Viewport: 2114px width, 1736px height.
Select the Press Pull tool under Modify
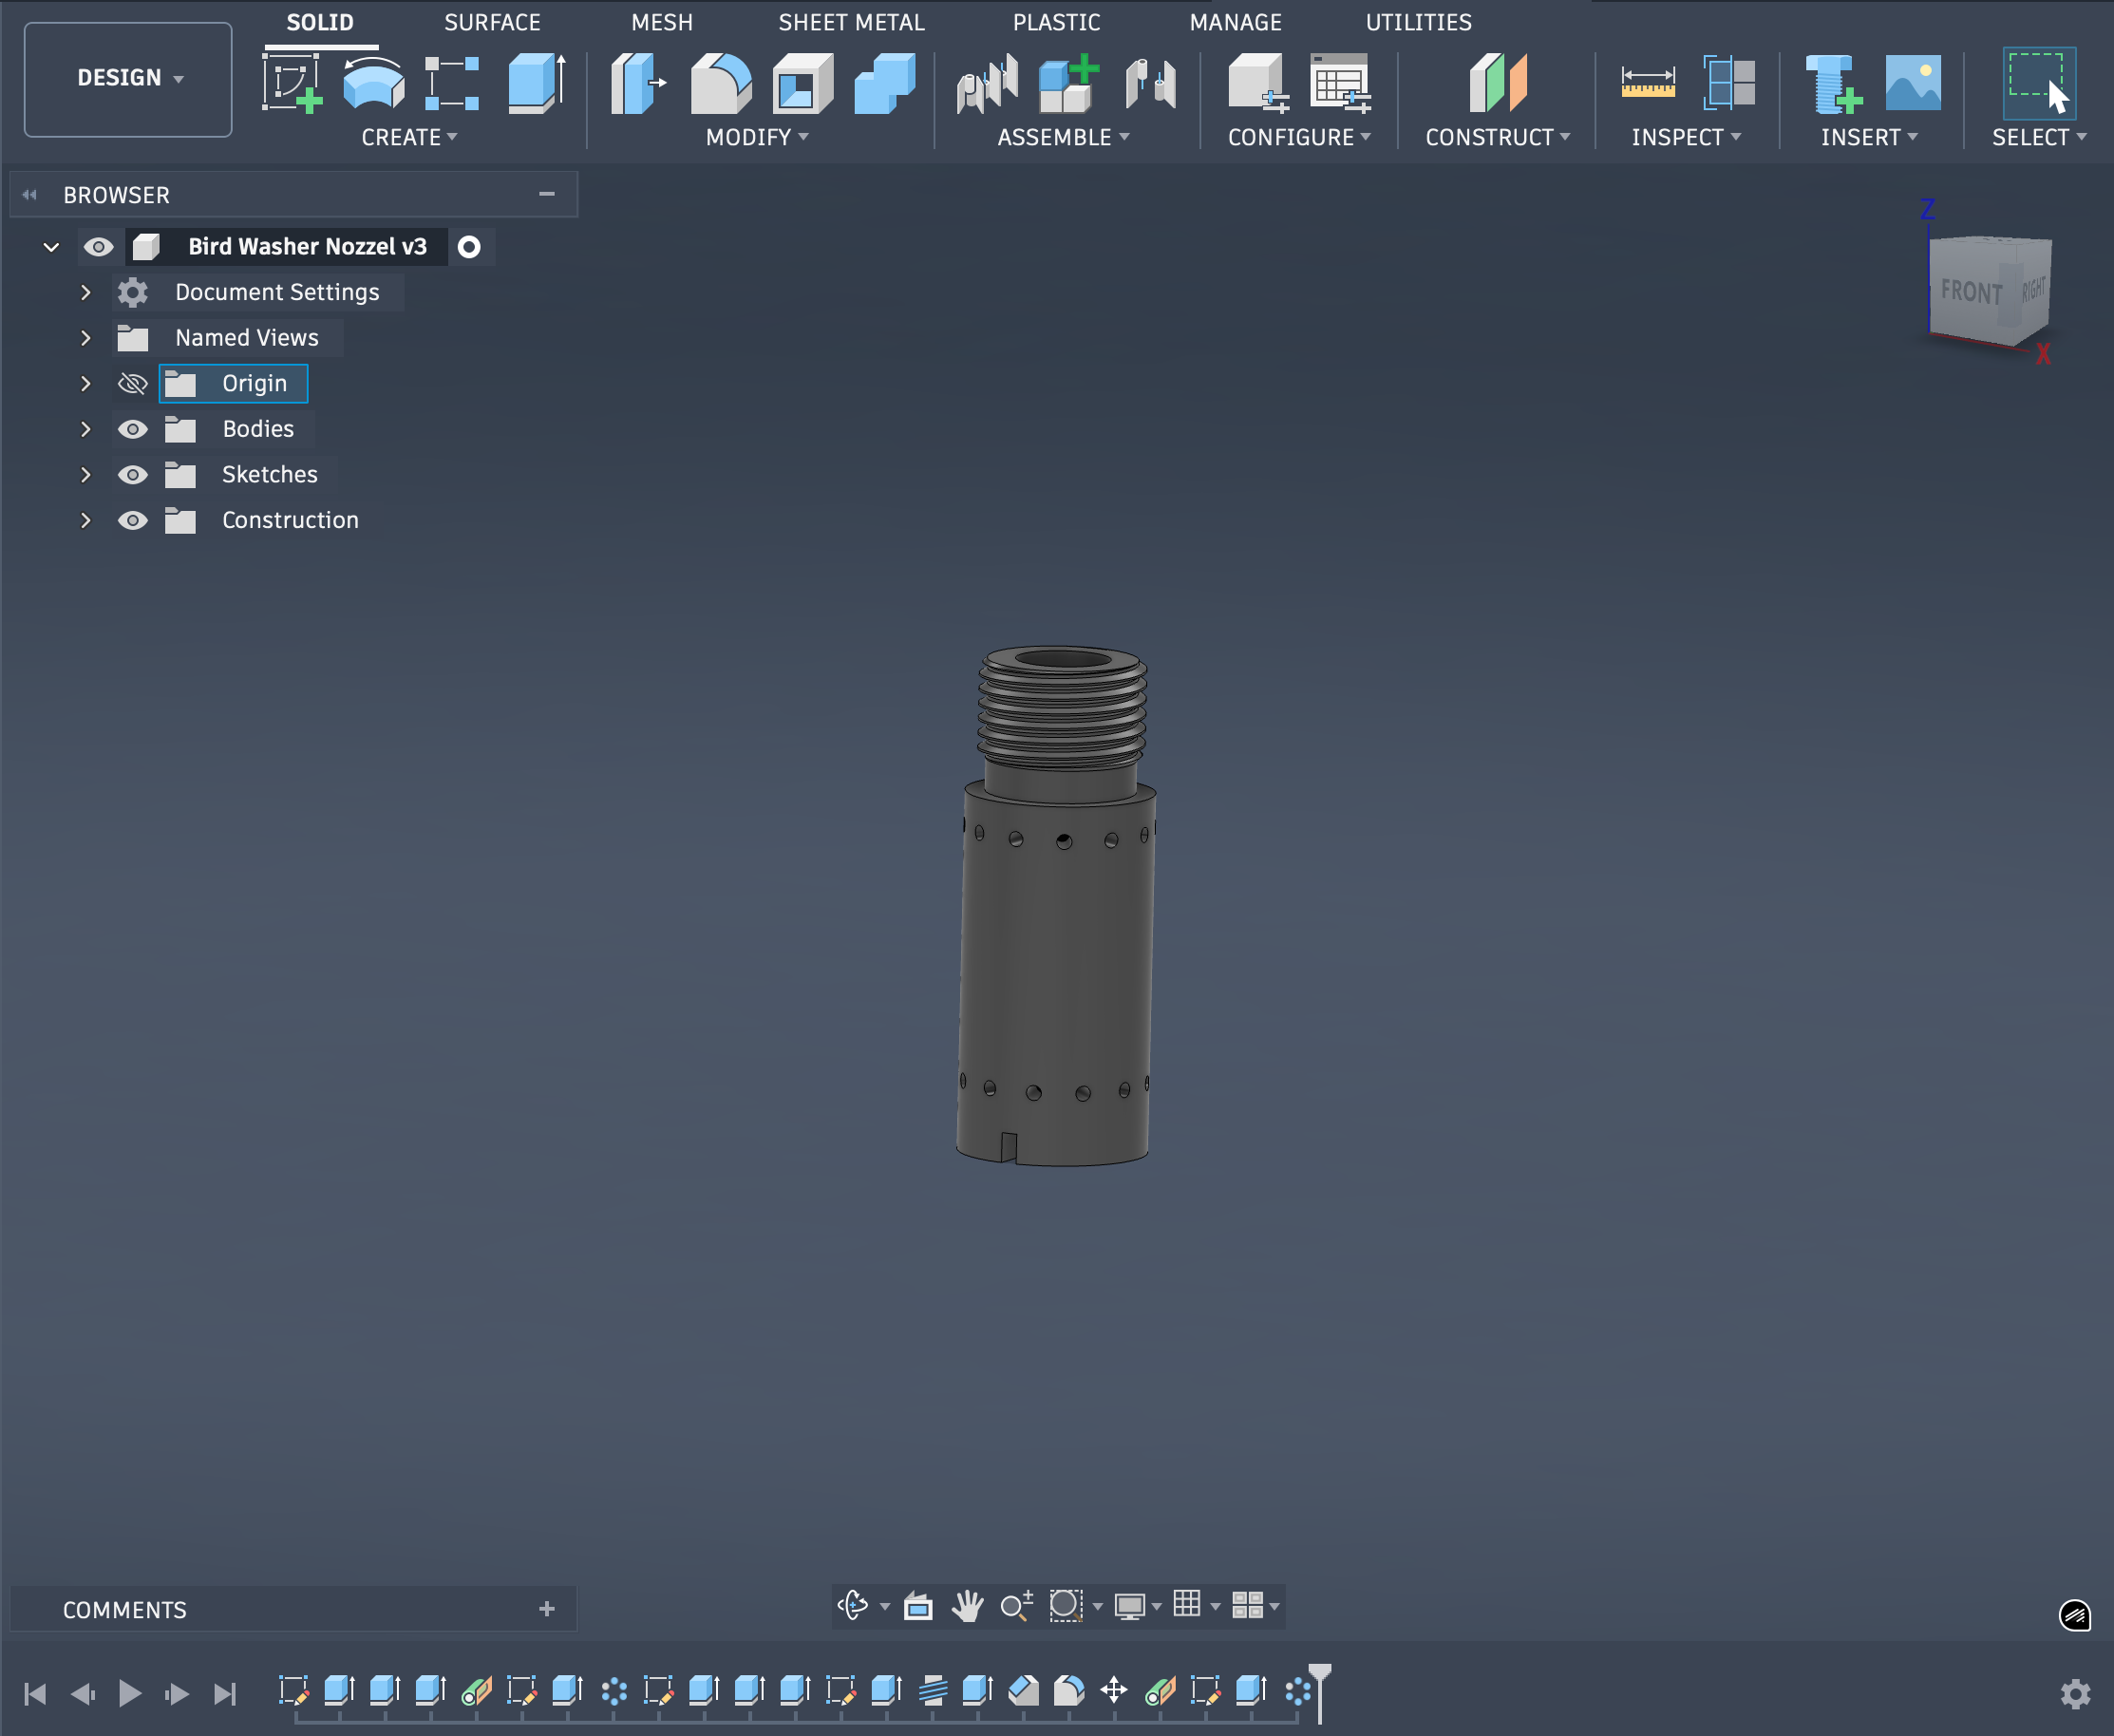point(637,85)
